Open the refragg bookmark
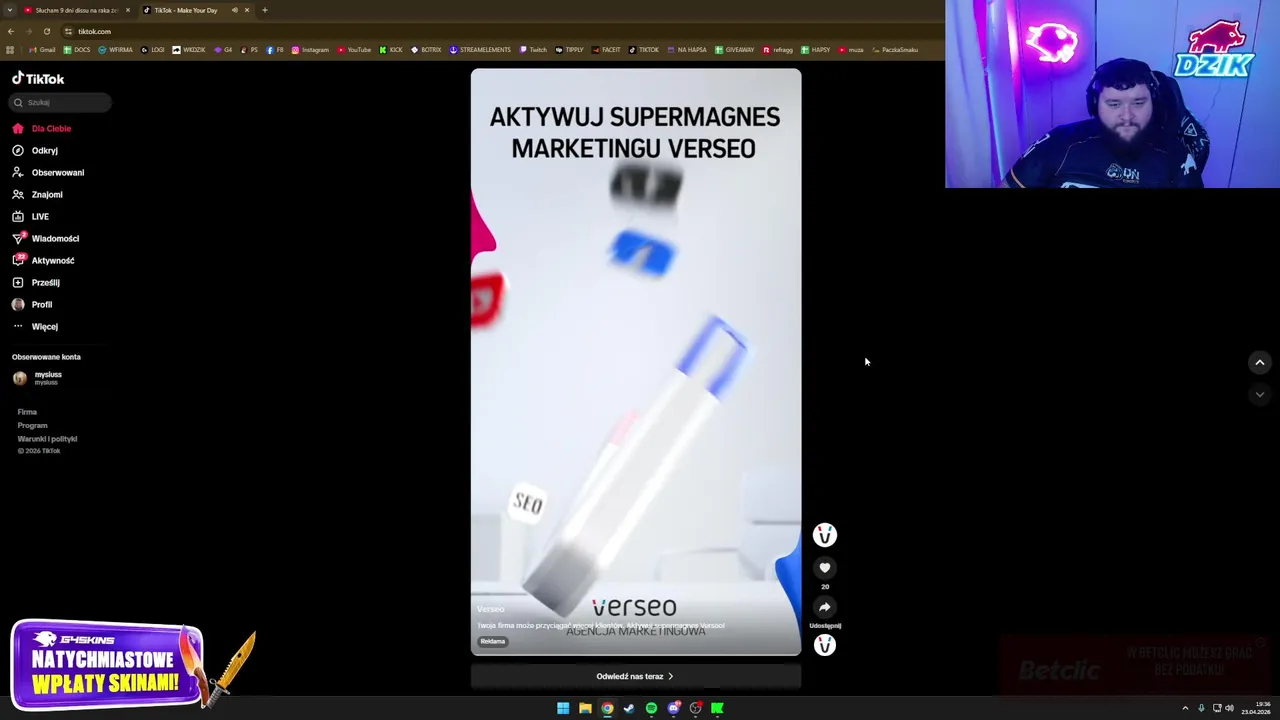 point(778,49)
